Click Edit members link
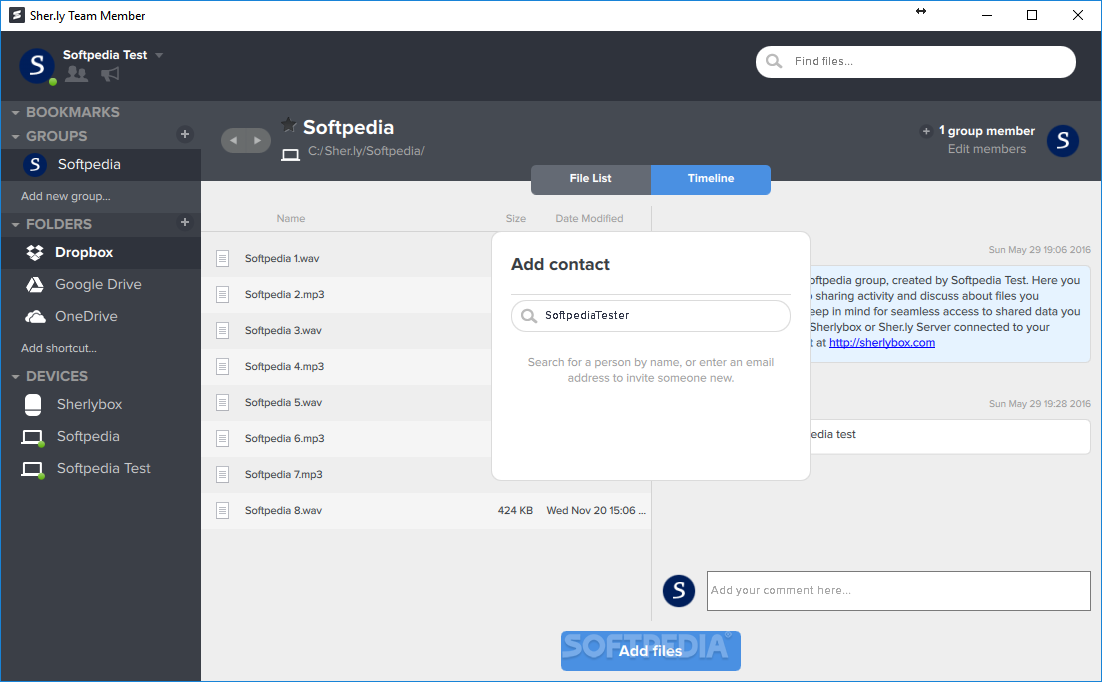The height and width of the screenshot is (682, 1102). (x=987, y=149)
